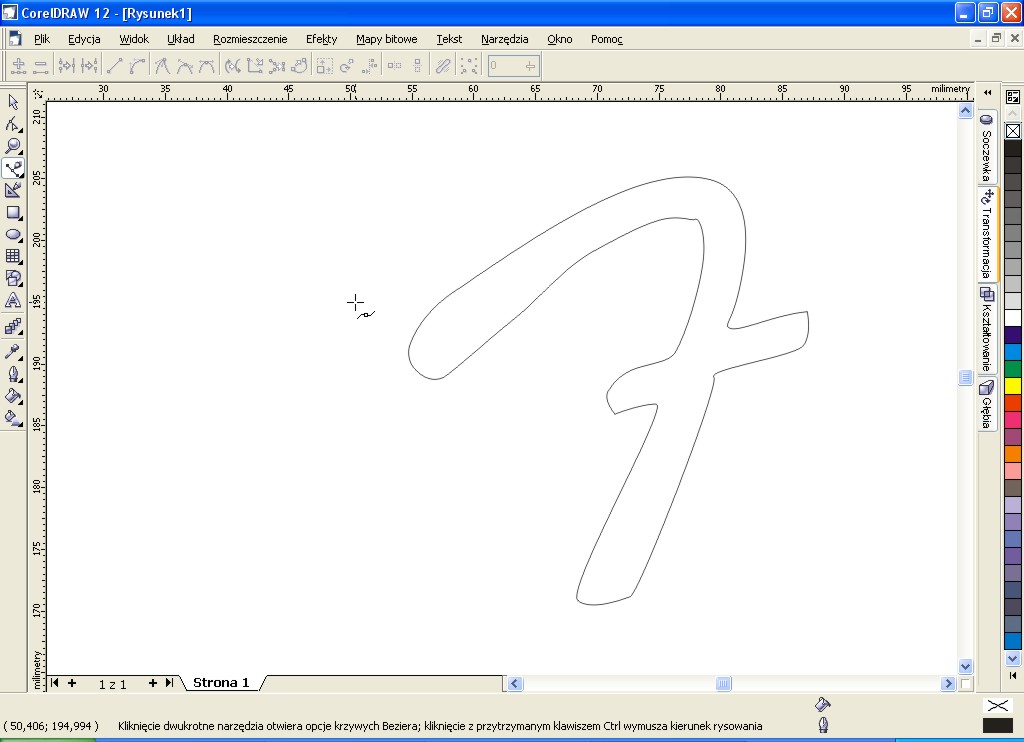Select the Ellipse tool
This screenshot has width=1024, height=742.
(13, 234)
